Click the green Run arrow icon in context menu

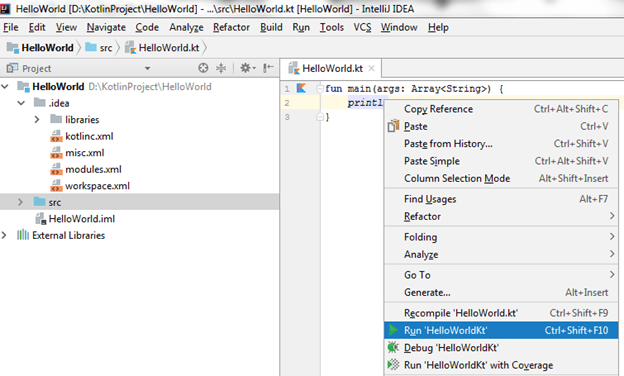tap(393, 330)
